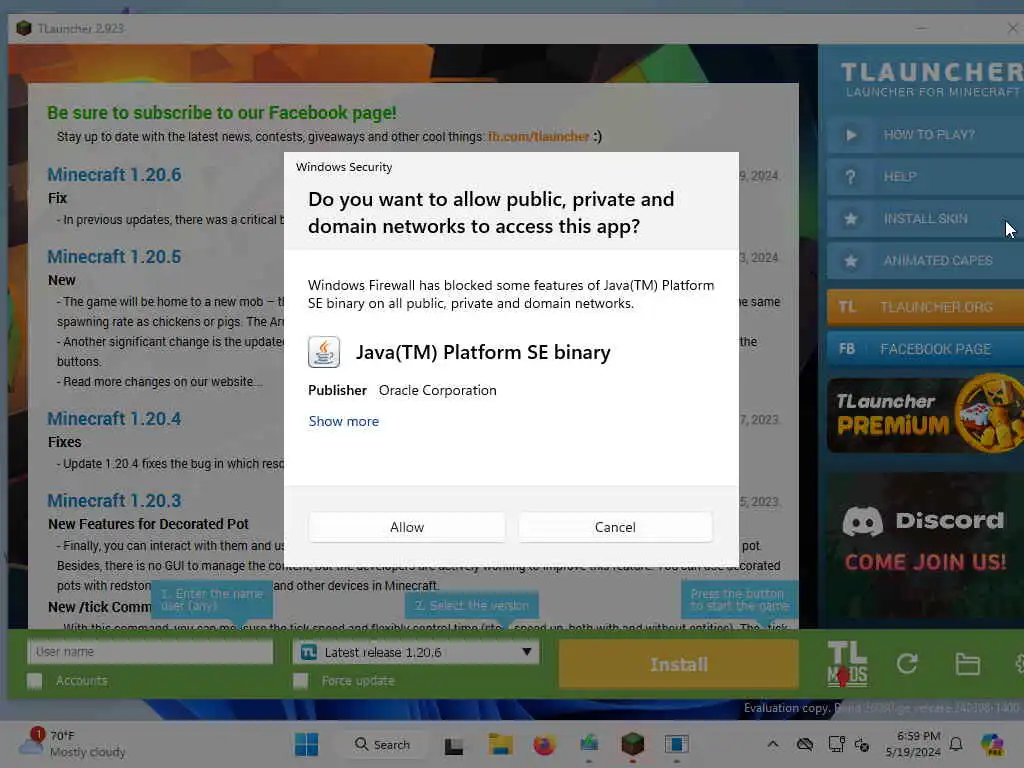Open the TL Mods icon

(847, 664)
